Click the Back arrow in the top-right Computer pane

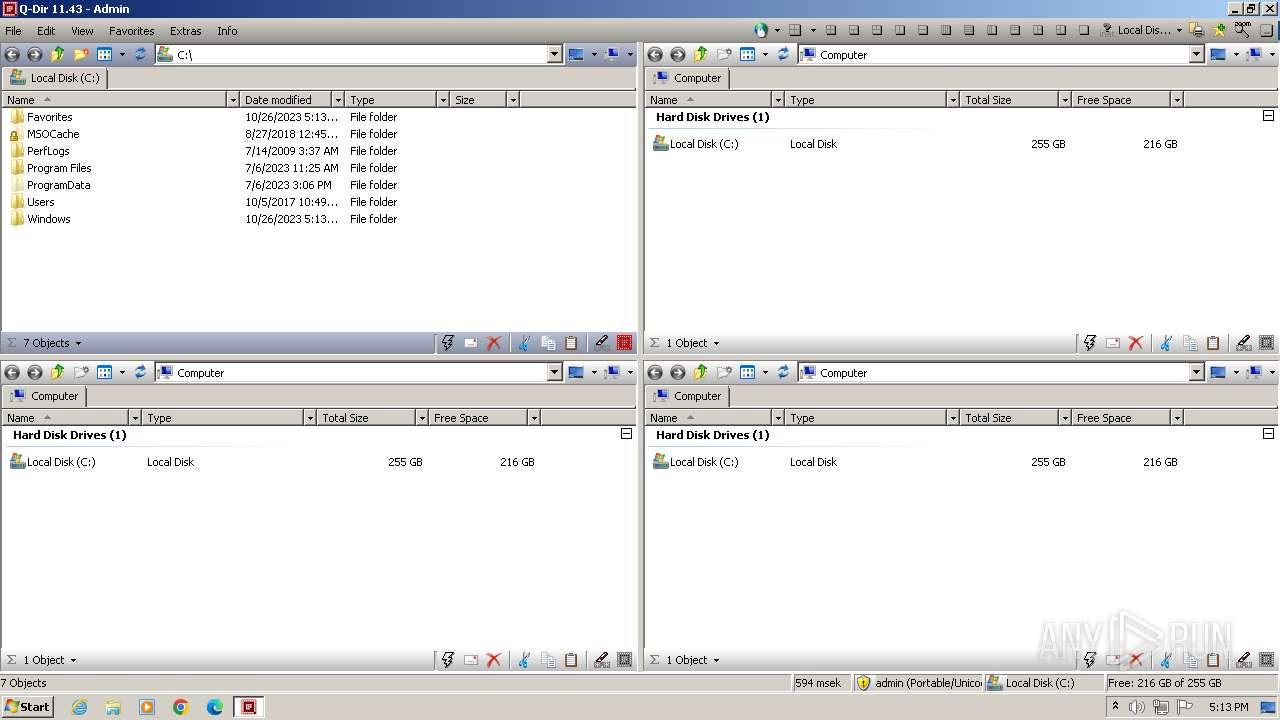point(655,55)
